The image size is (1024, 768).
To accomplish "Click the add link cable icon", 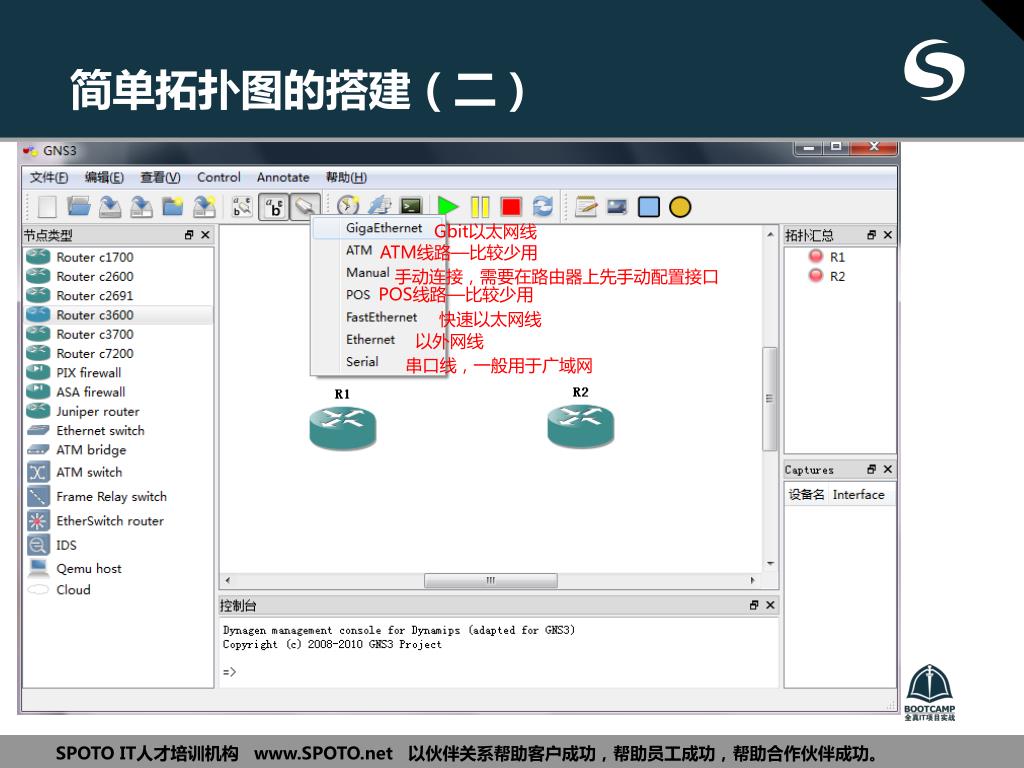I will (305, 206).
